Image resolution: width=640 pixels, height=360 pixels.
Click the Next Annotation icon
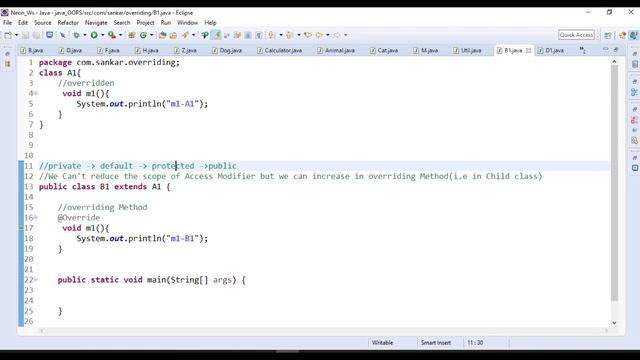(271, 35)
